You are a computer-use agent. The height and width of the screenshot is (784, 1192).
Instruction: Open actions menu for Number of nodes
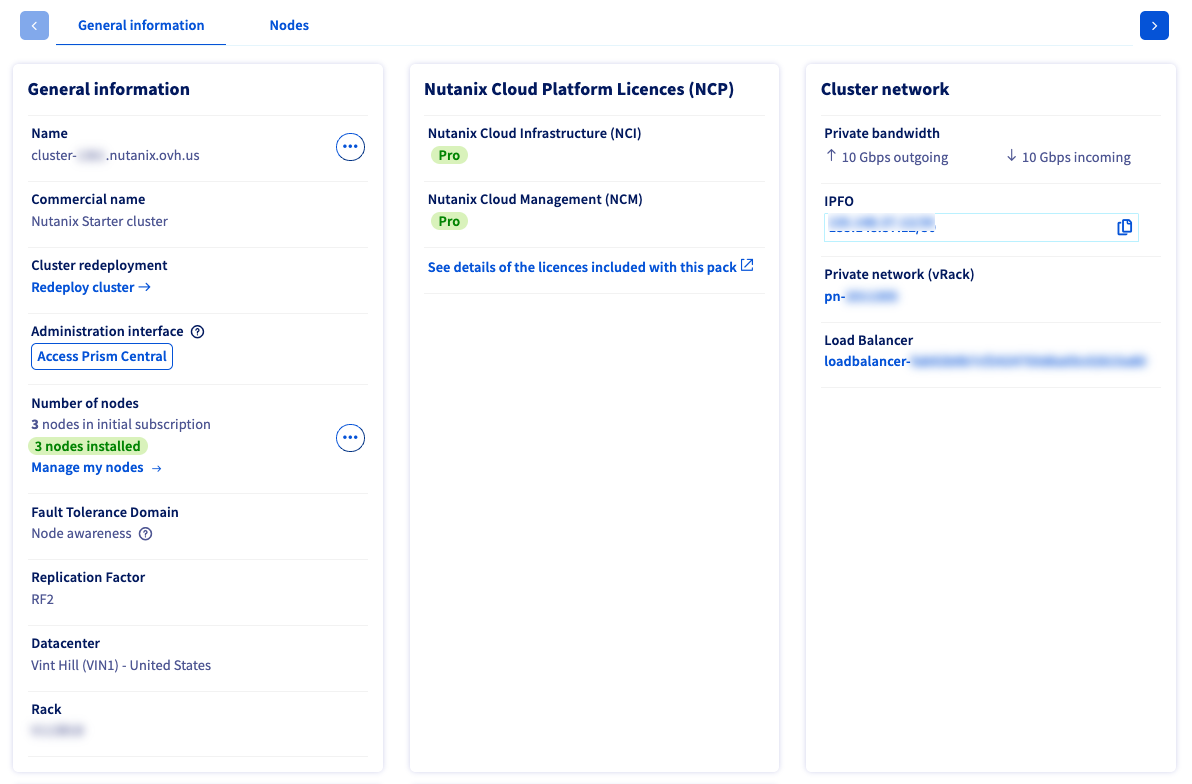point(350,438)
